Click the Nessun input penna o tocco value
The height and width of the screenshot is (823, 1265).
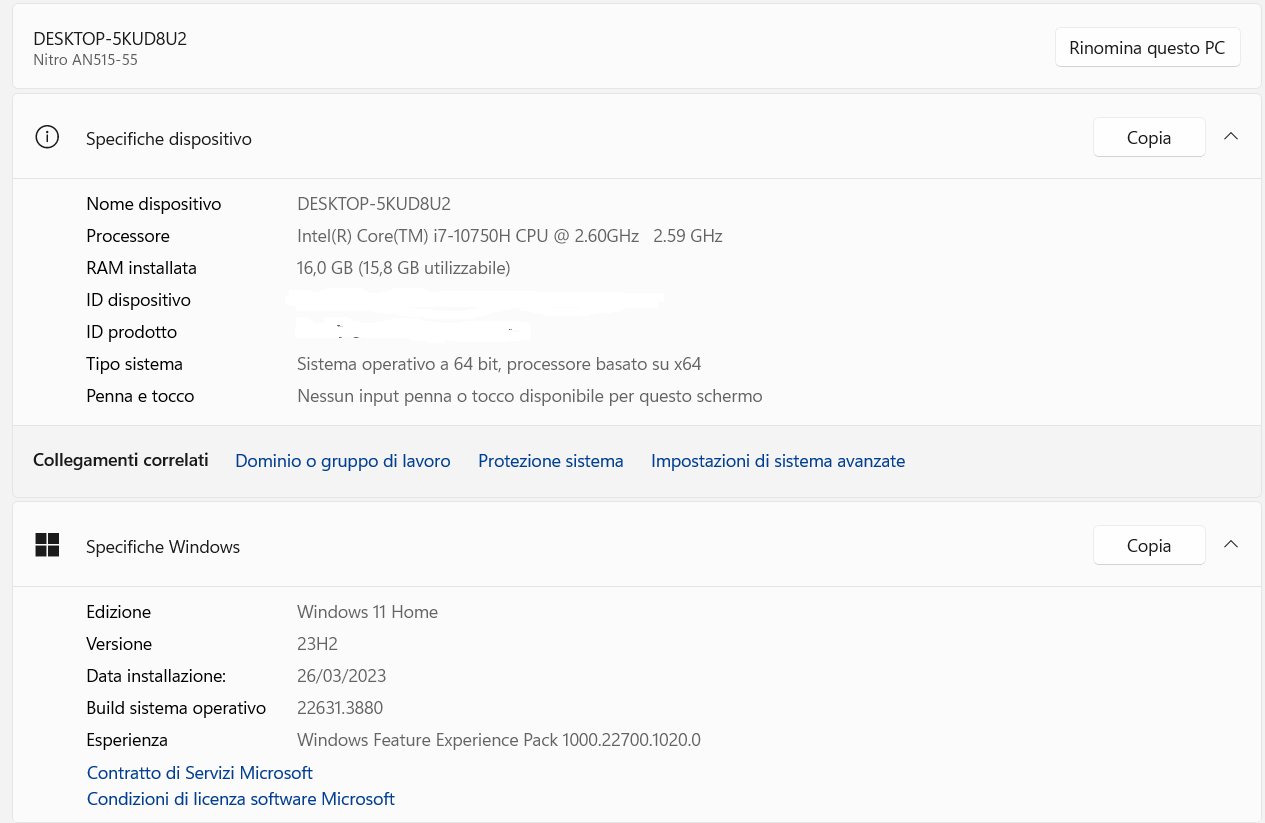pos(530,396)
